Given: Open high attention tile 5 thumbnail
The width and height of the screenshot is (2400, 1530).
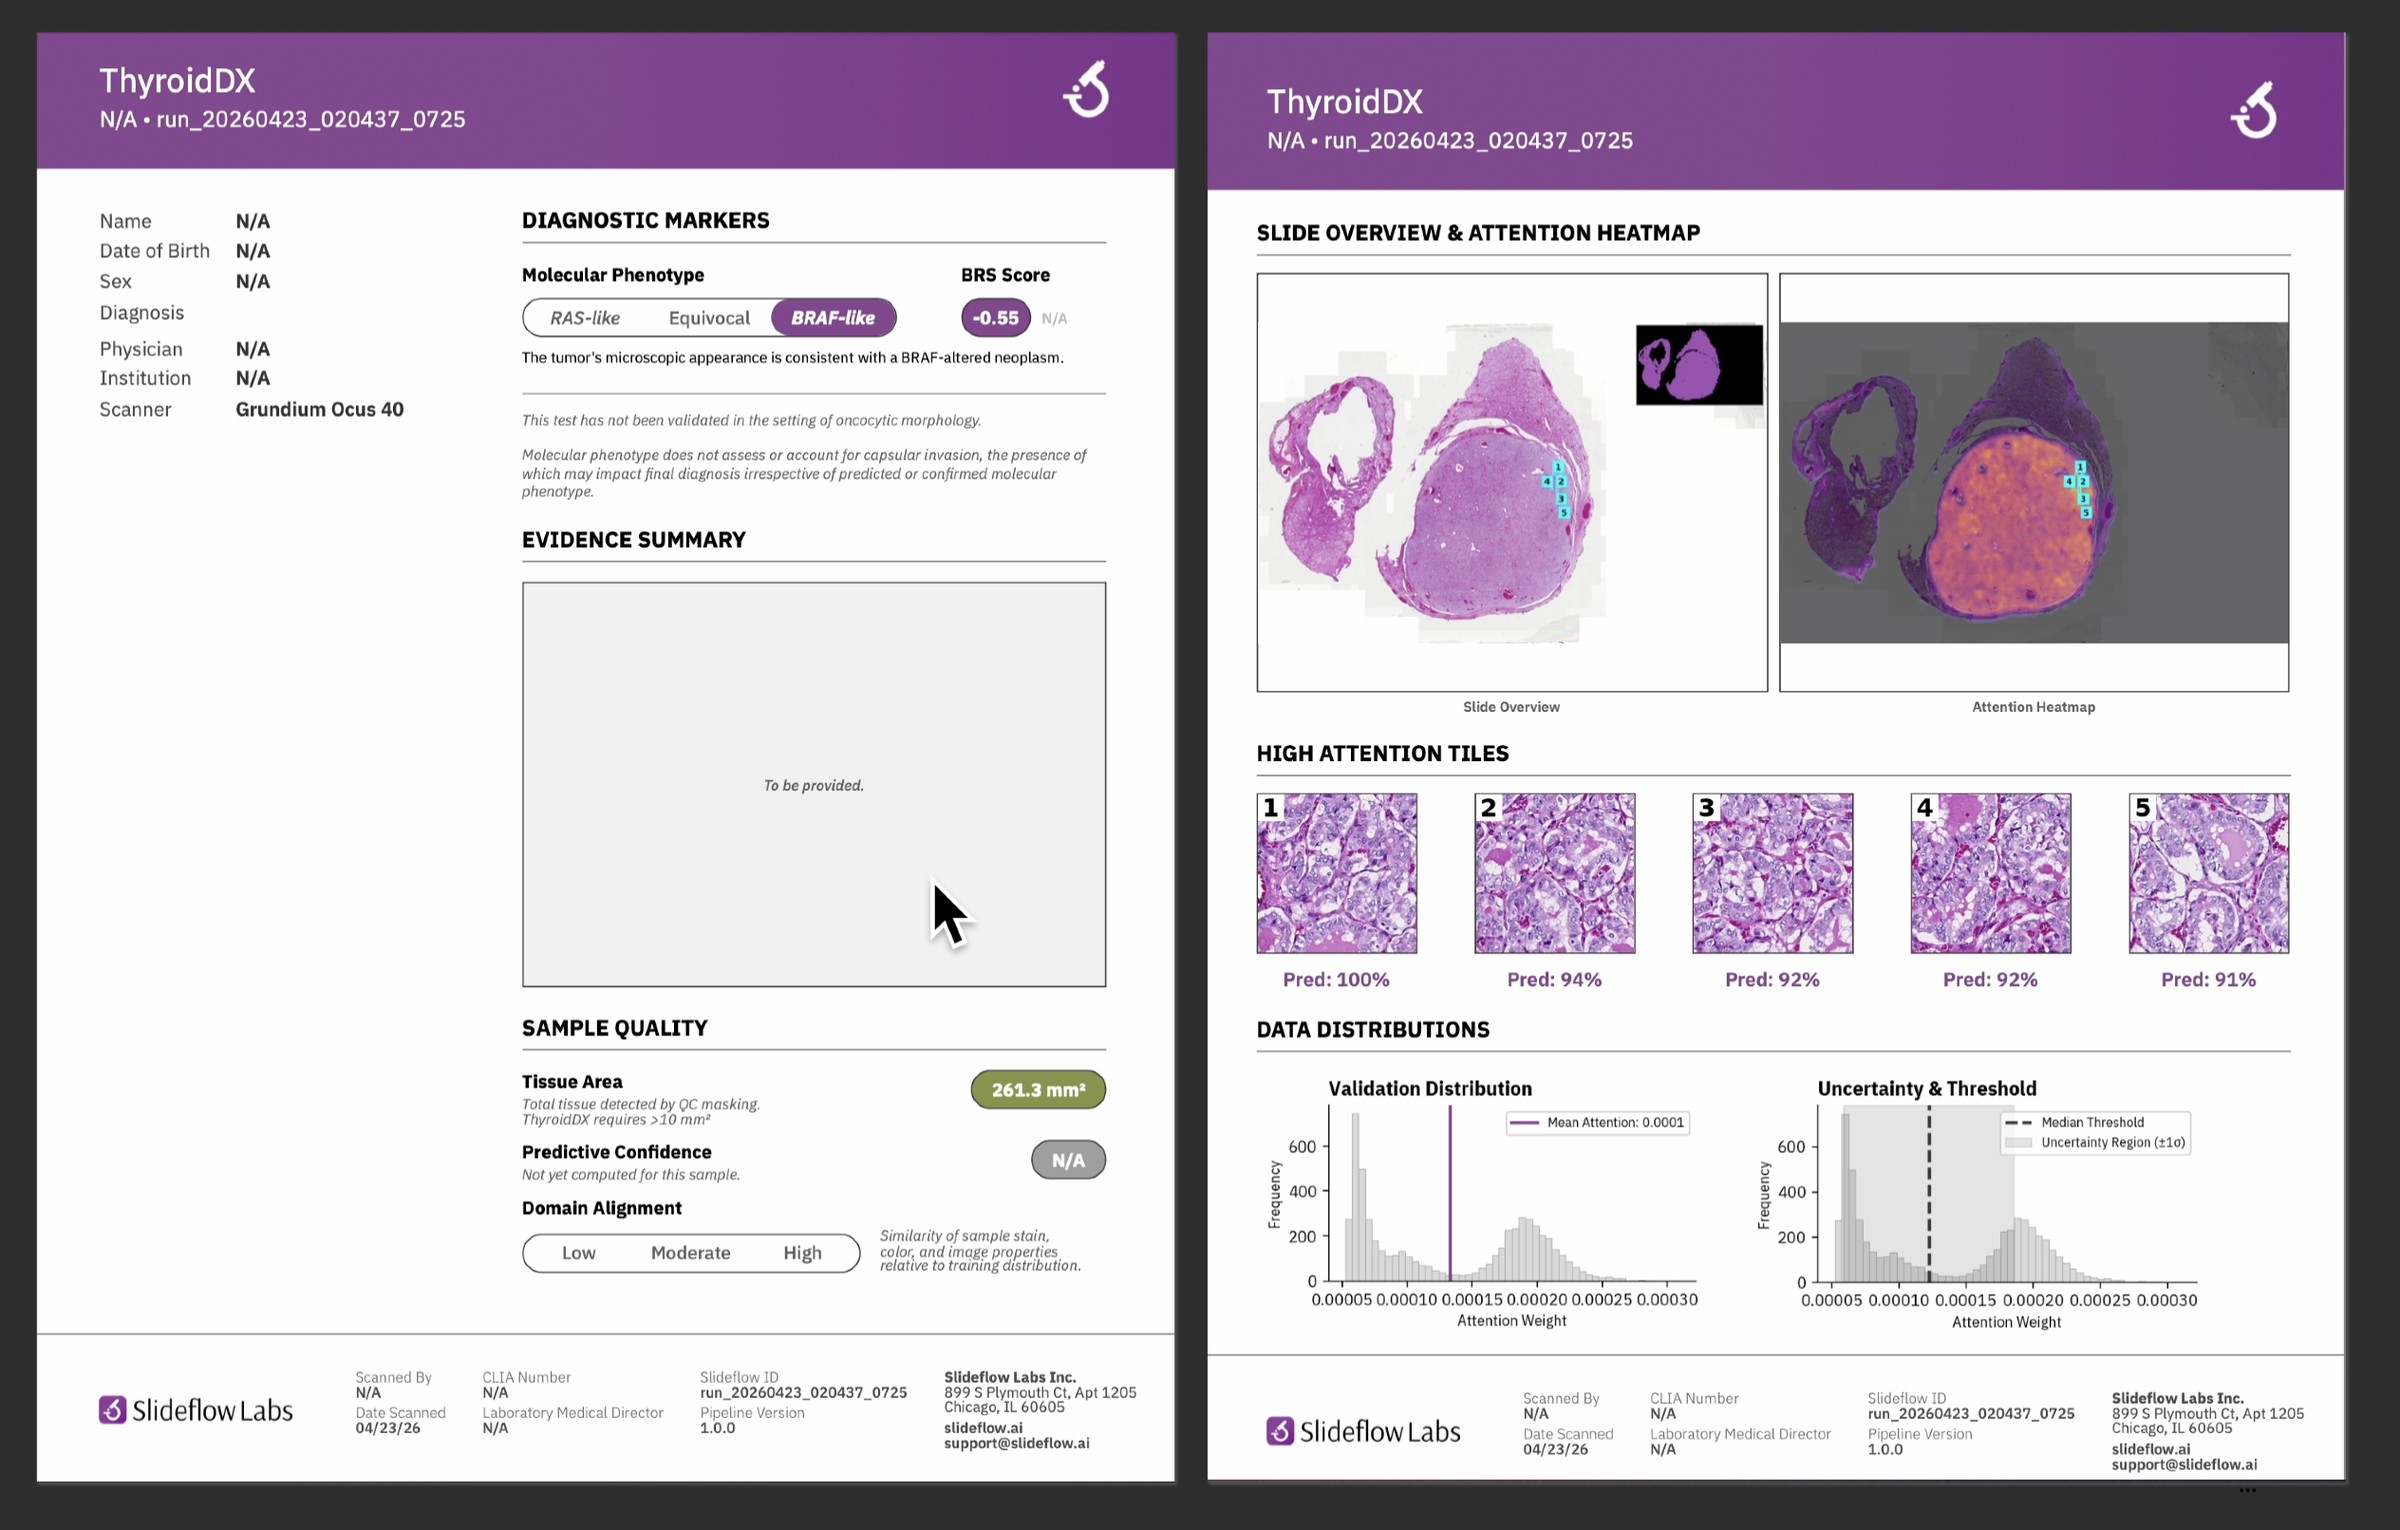Looking at the screenshot, I should (2209, 873).
